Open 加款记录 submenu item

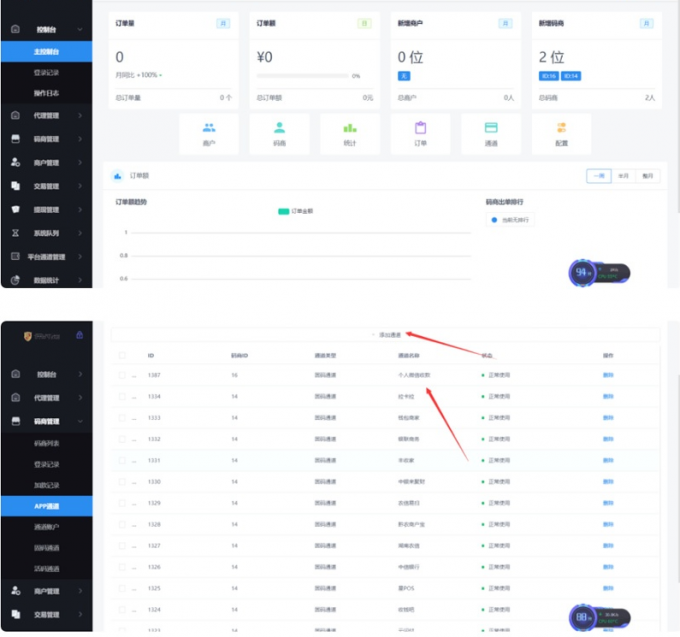tap(46, 485)
